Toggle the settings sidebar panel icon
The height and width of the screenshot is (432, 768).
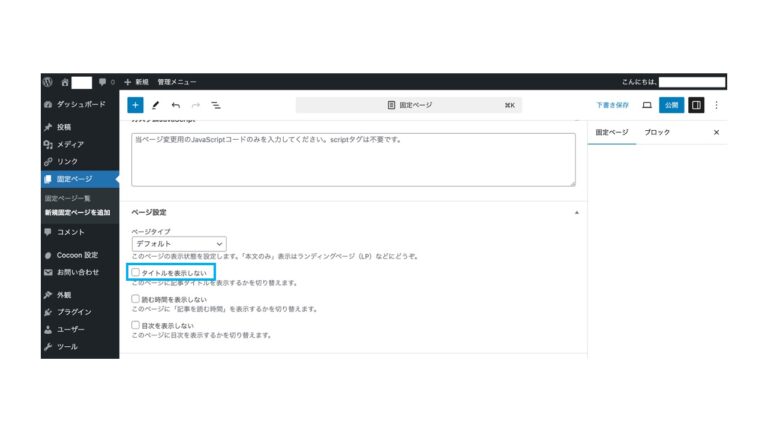pyautogui.click(x=696, y=105)
